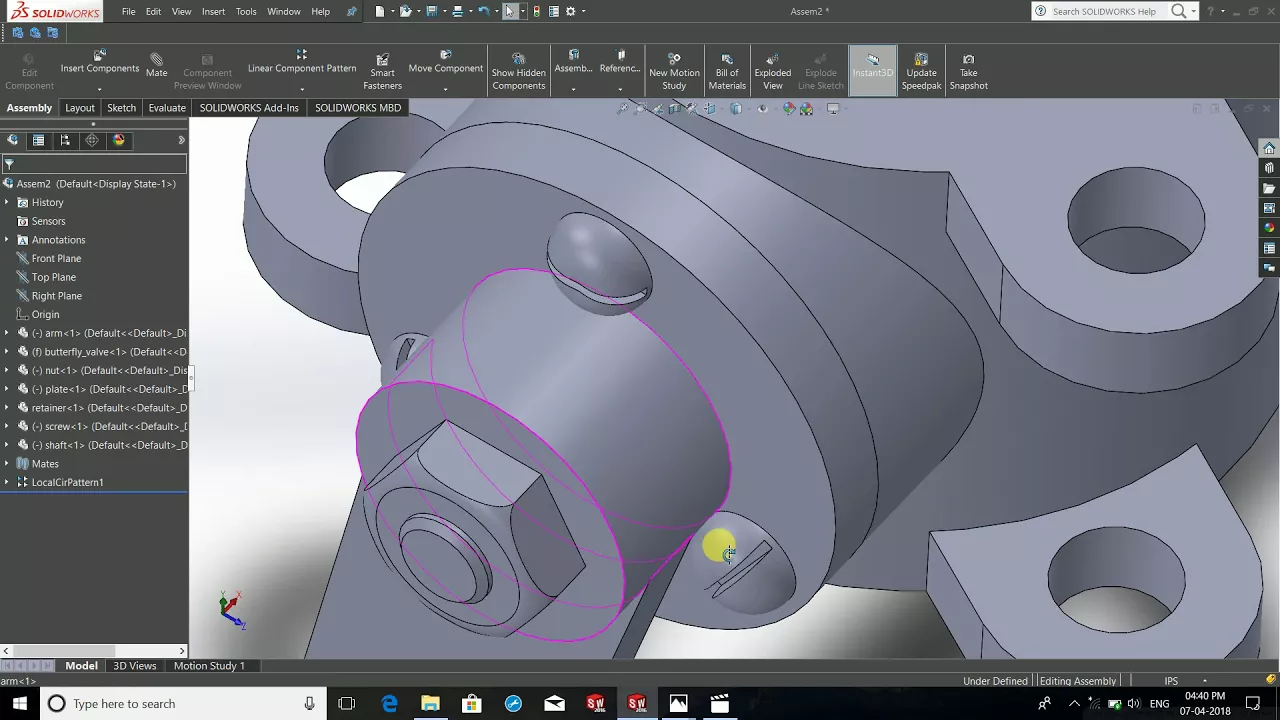1280x720 pixels.
Task: Click the Search SOLIDWORKS Help box
Action: click(1103, 11)
